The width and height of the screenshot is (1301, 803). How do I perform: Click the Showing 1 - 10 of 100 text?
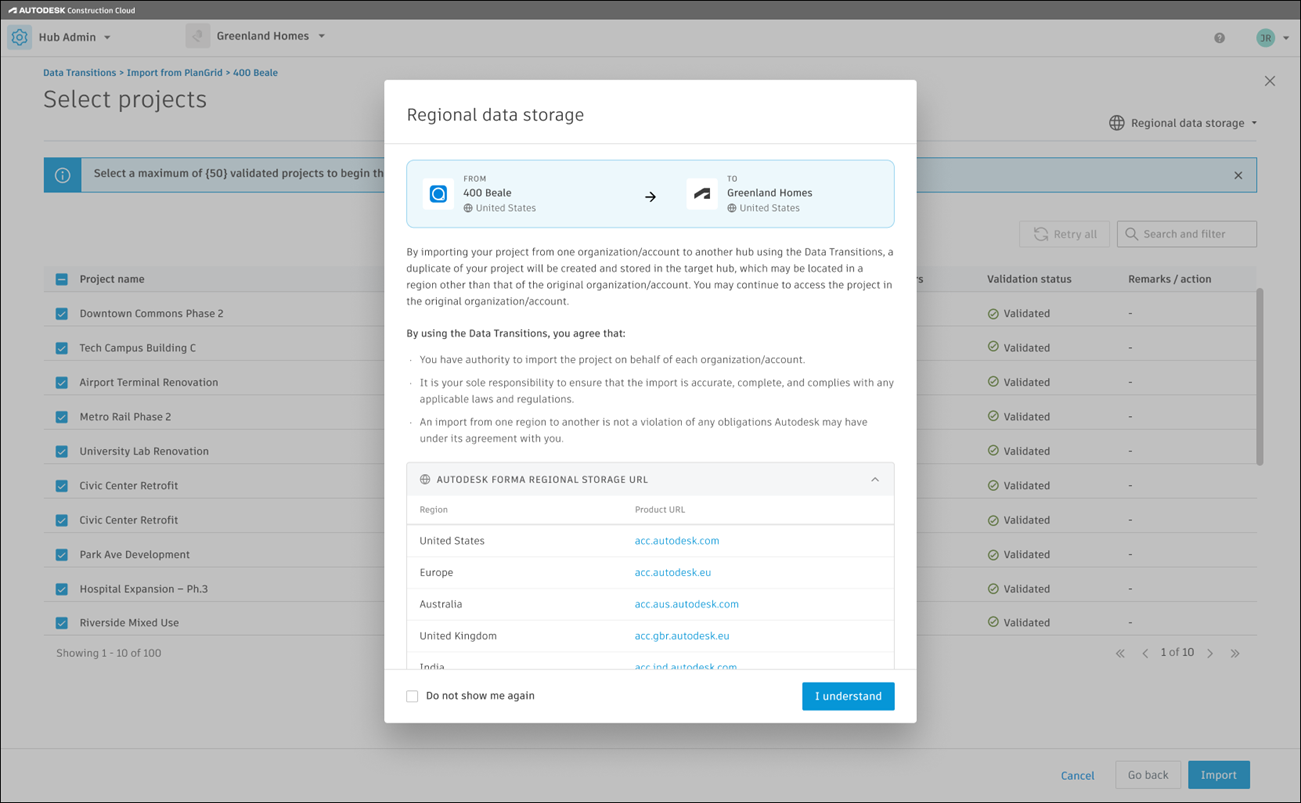coord(109,653)
